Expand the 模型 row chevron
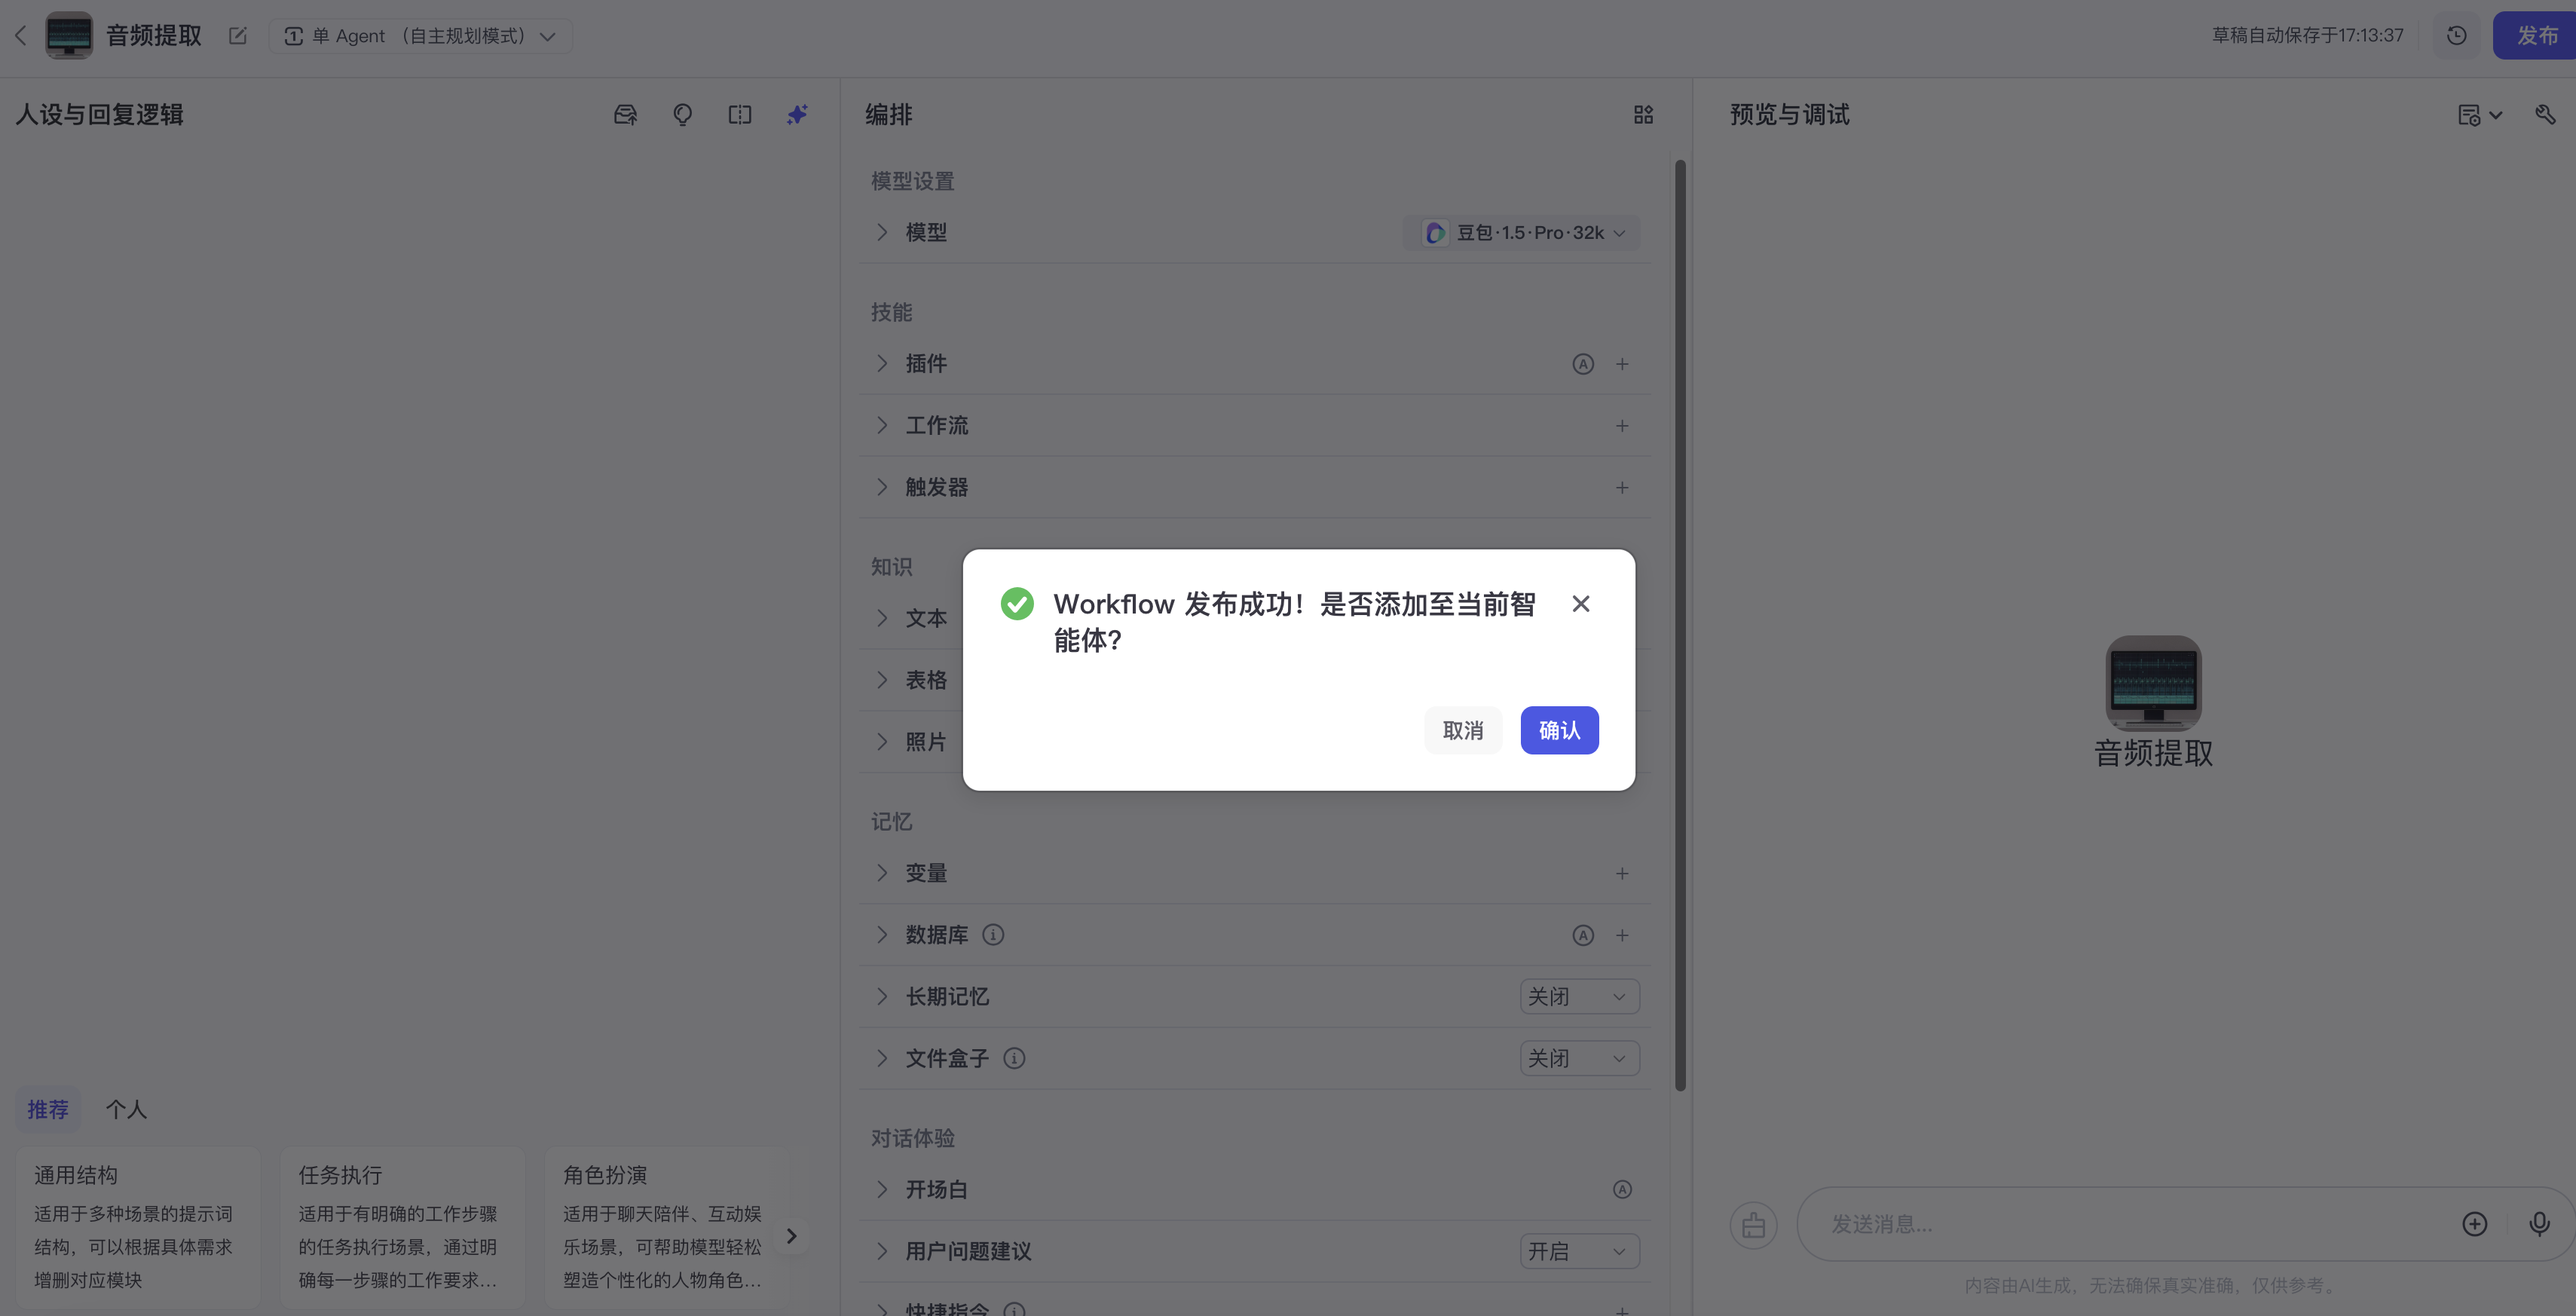The height and width of the screenshot is (1316, 2576). [x=882, y=232]
